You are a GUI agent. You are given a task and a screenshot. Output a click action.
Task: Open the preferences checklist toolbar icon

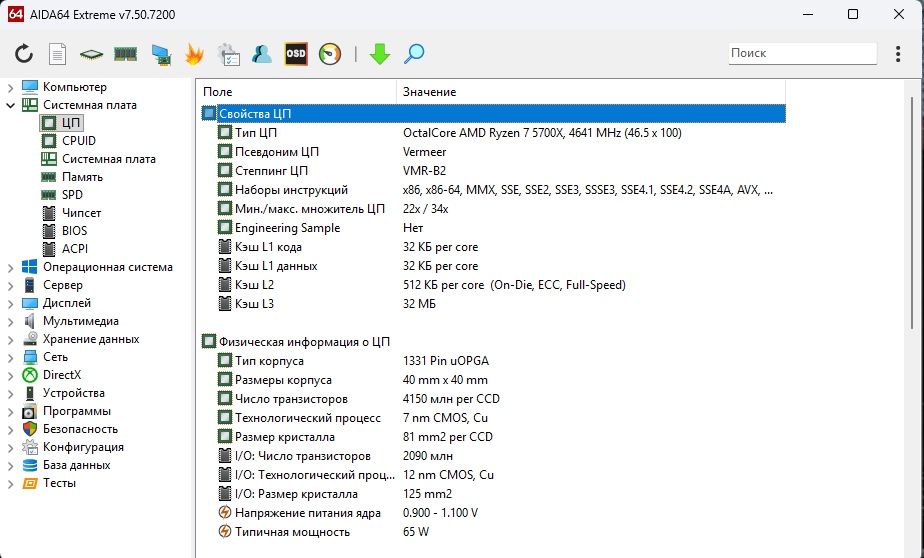click(228, 54)
